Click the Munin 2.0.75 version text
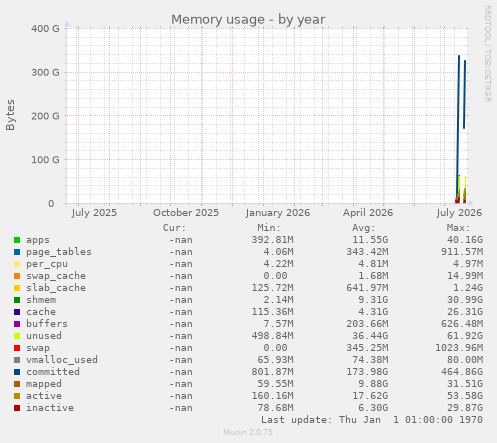 (248, 432)
